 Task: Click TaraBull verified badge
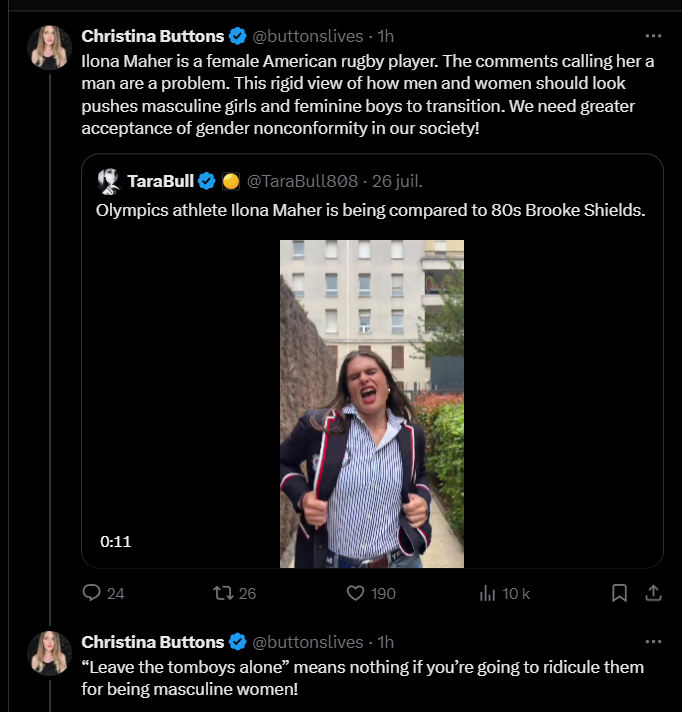pyautogui.click(x=207, y=181)
